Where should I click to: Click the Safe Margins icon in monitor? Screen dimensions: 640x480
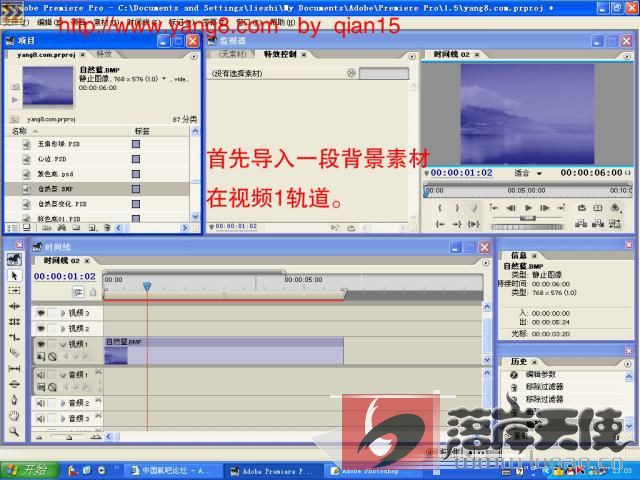(598, 208)
